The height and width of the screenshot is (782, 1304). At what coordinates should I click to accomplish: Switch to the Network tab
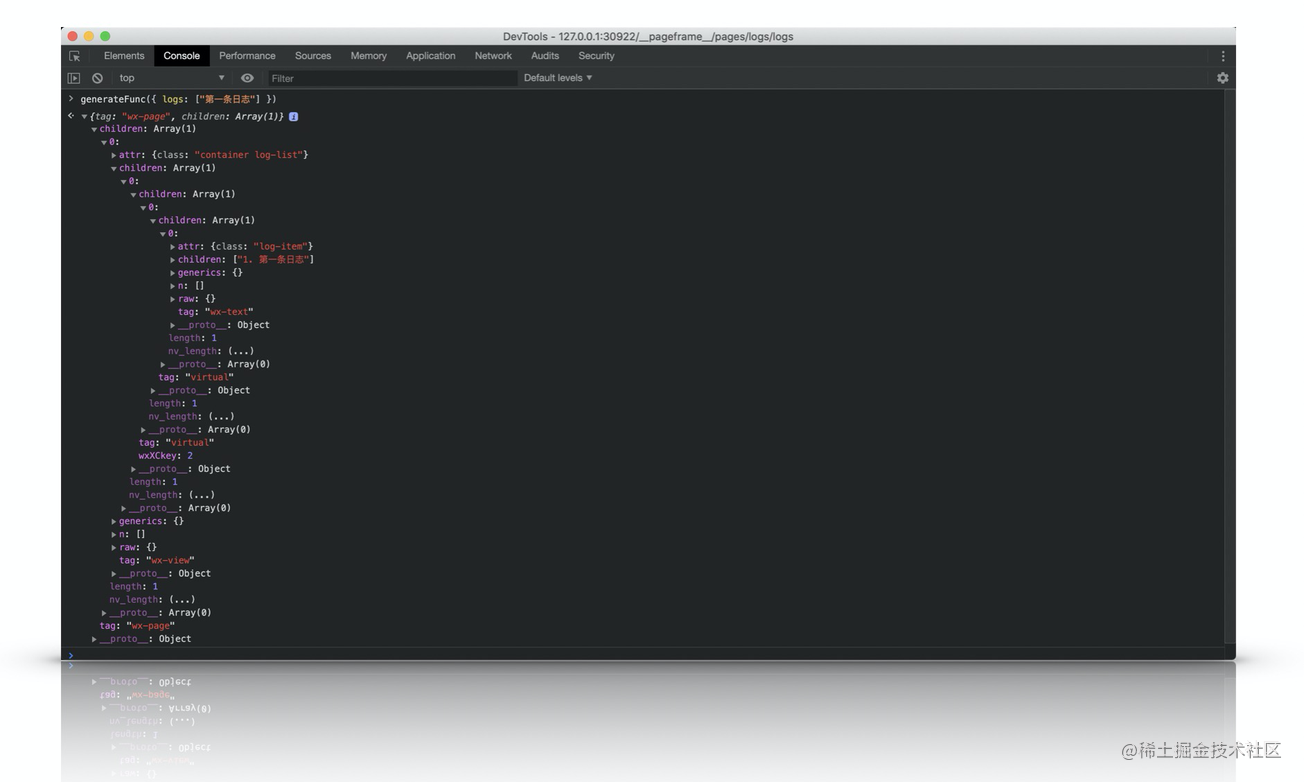coord(493,56)
